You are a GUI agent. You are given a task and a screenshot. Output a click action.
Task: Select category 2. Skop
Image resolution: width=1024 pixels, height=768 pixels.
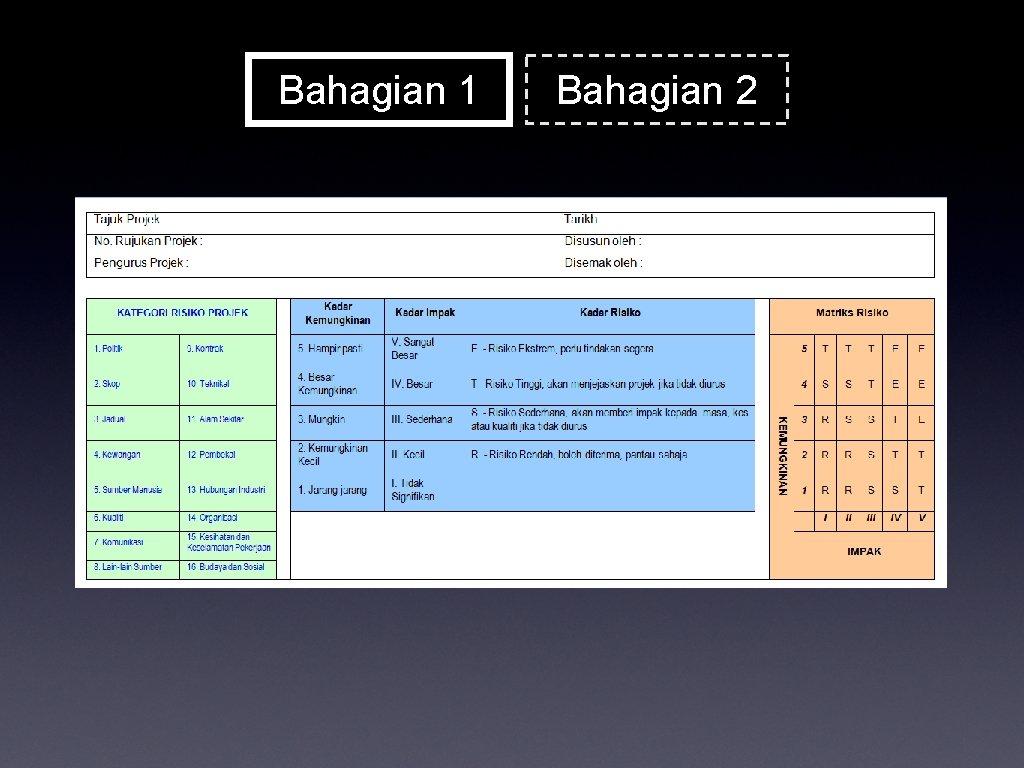click(x=107, y=384)
